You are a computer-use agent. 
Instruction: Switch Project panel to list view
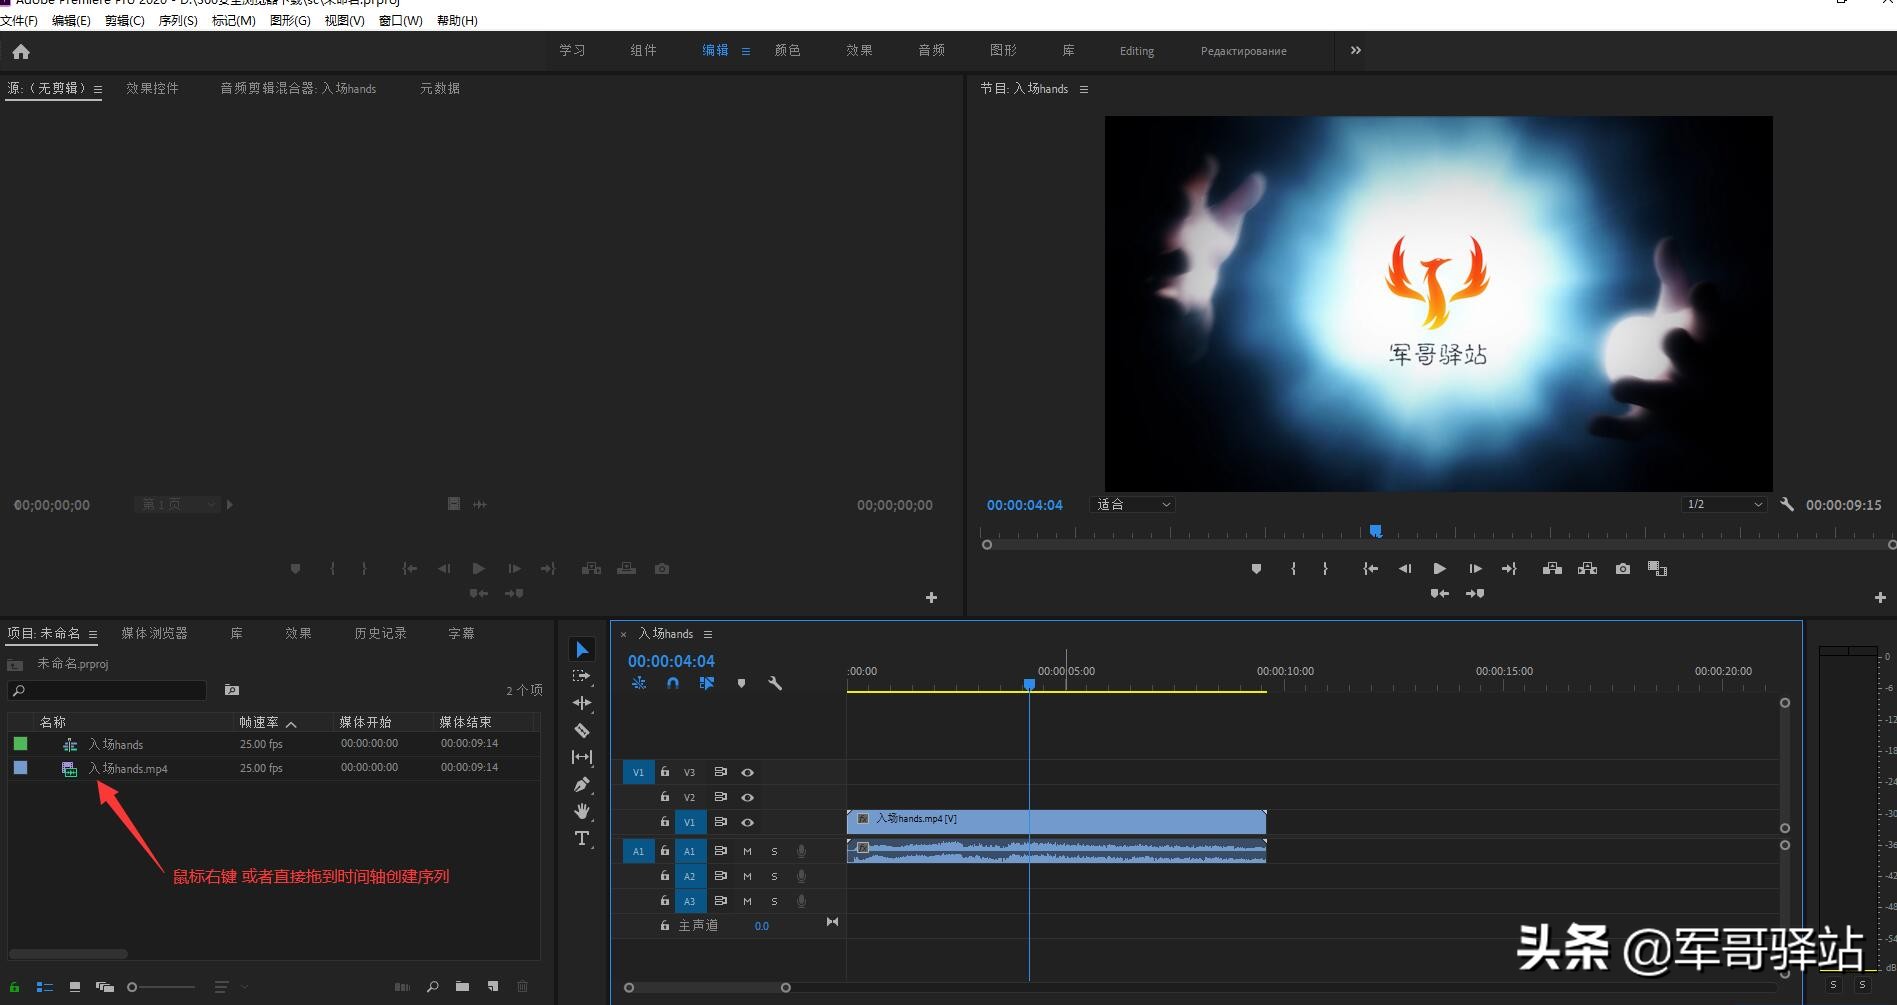coord(45,987)
